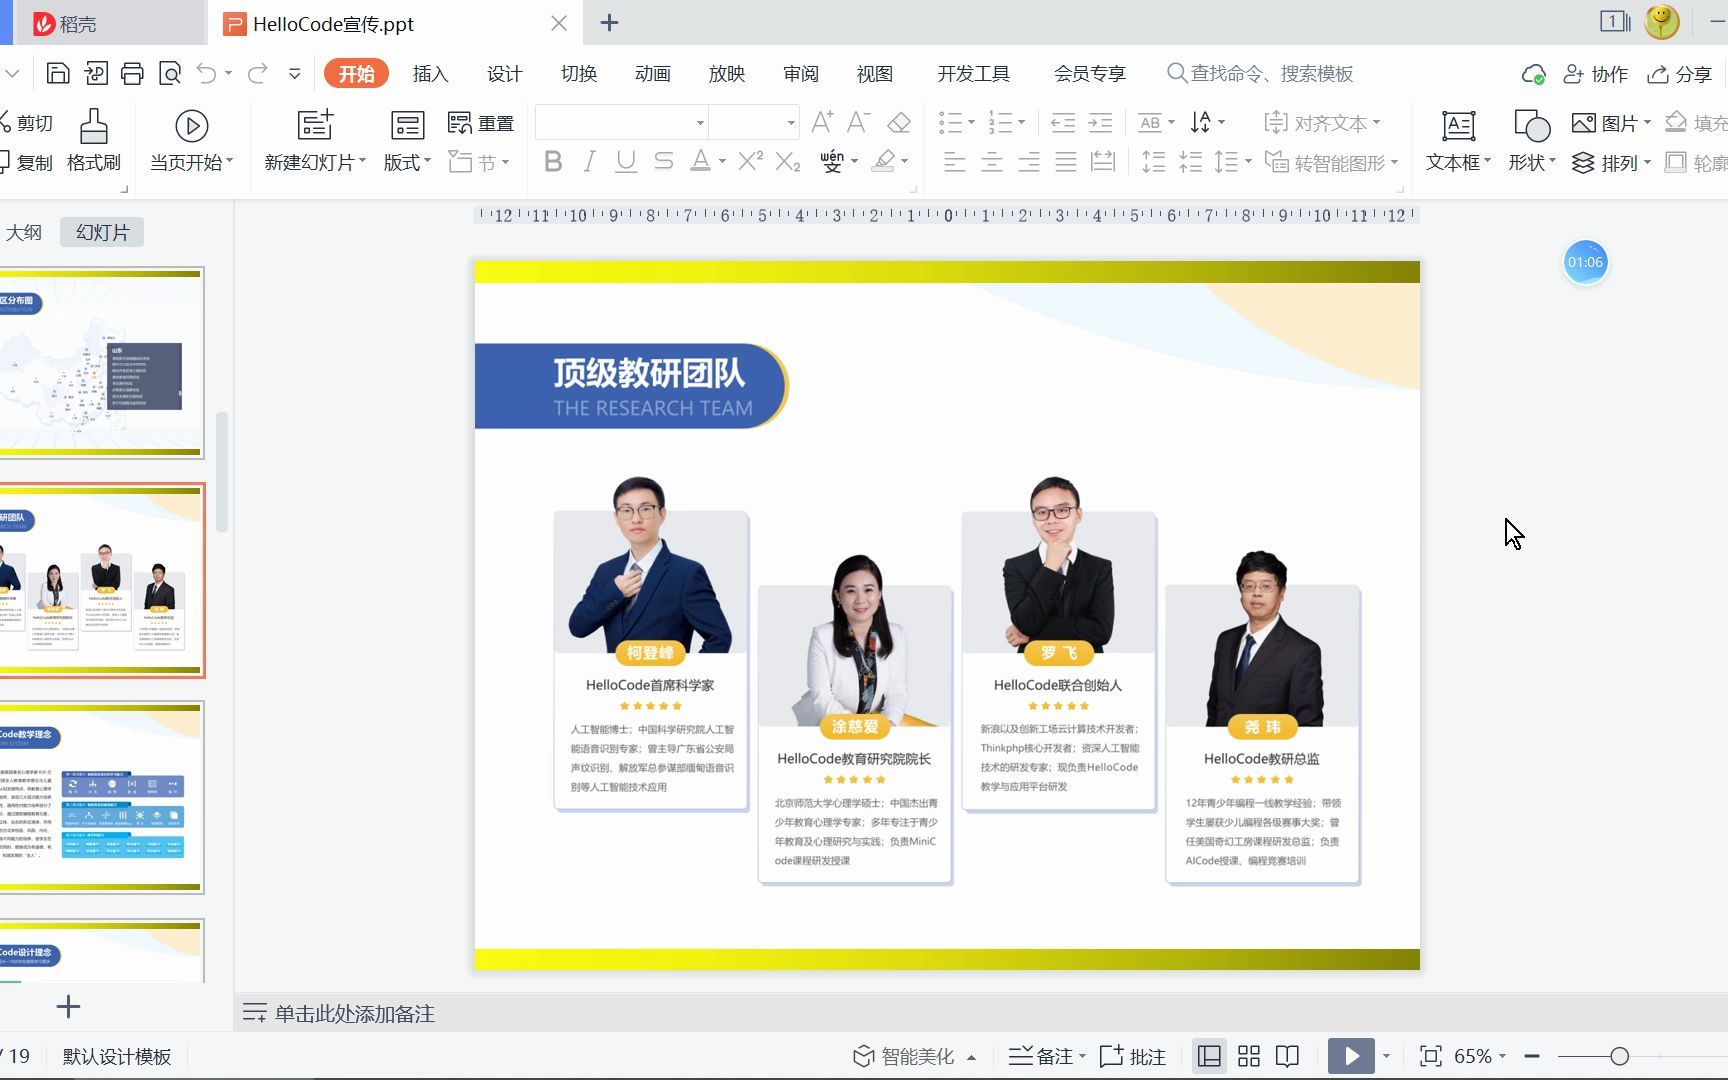Screen dimensions: 1728x1080
Task: Open the 大纲 outline panel tab
Action: click(x=25, y=231)
